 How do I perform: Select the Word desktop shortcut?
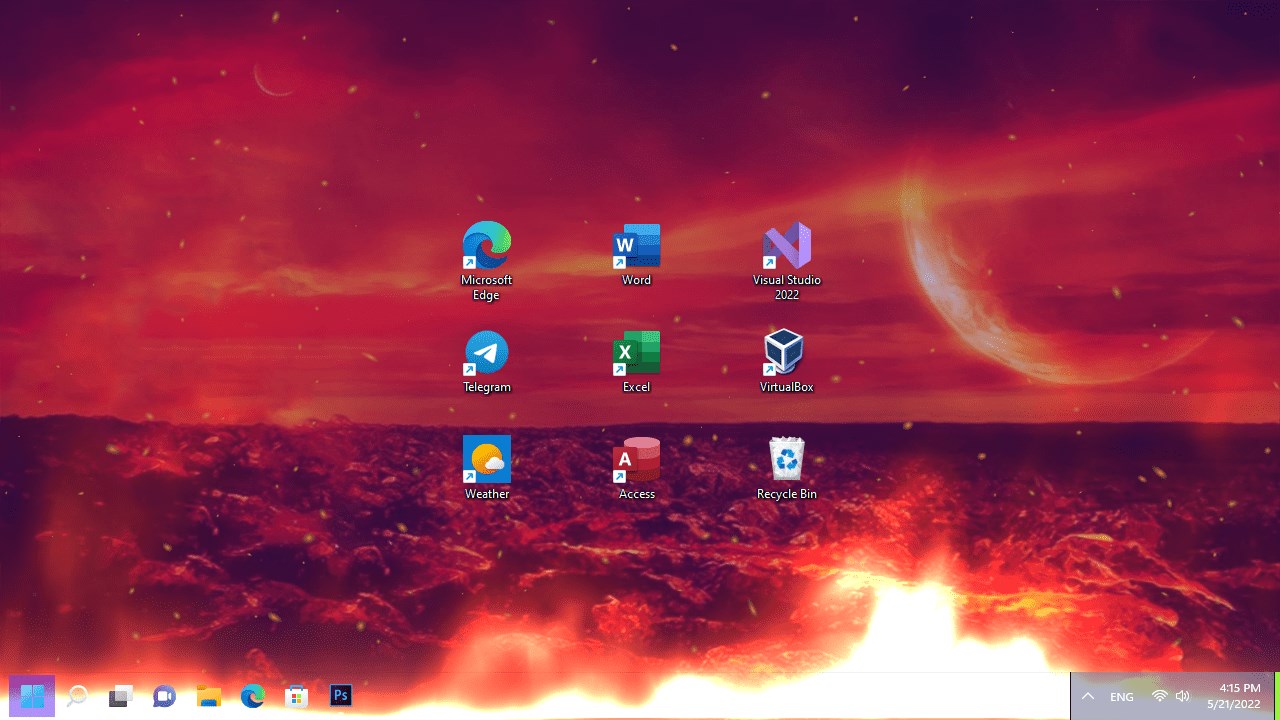click(637, 254)
